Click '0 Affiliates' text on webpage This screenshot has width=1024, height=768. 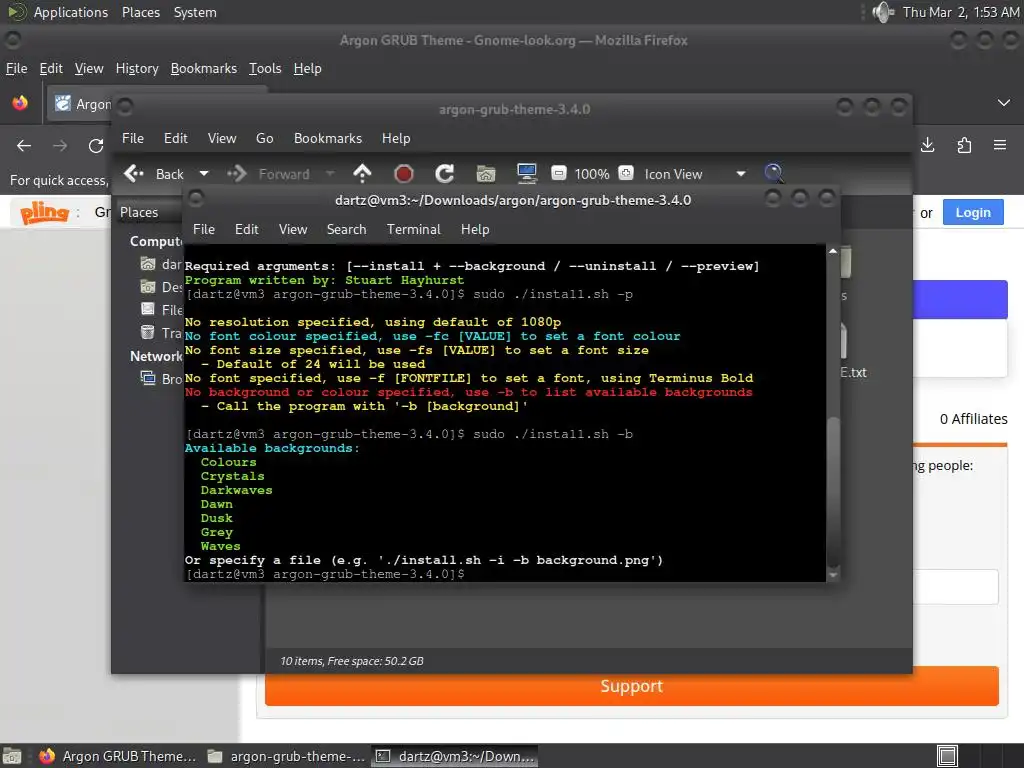973,419
